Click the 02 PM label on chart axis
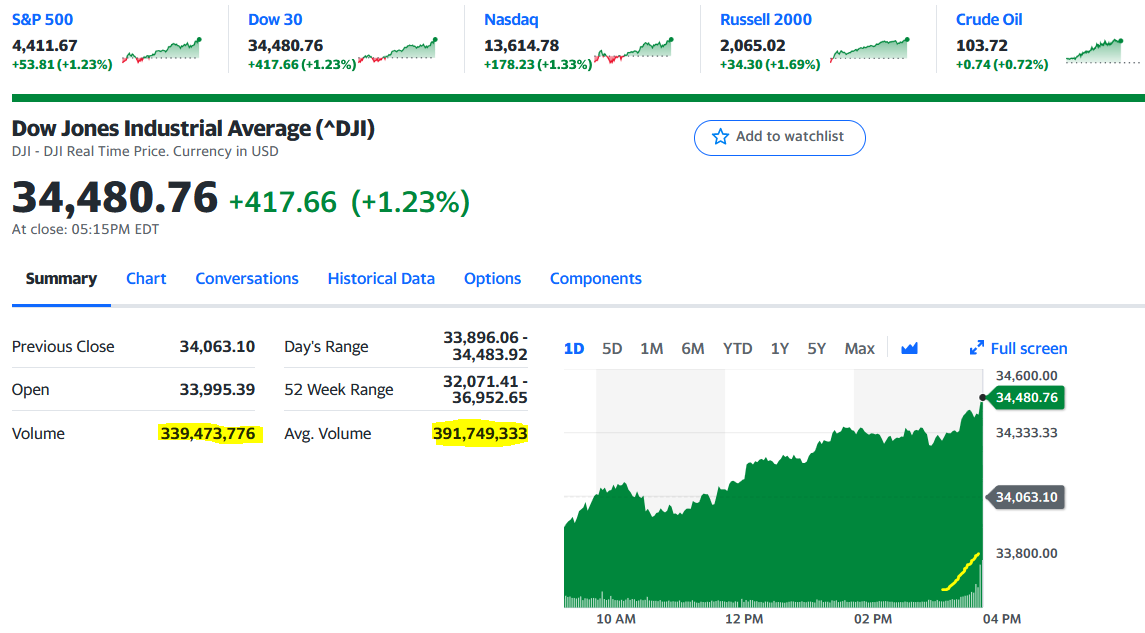The image size is (1145, 633). click(873, 618)
